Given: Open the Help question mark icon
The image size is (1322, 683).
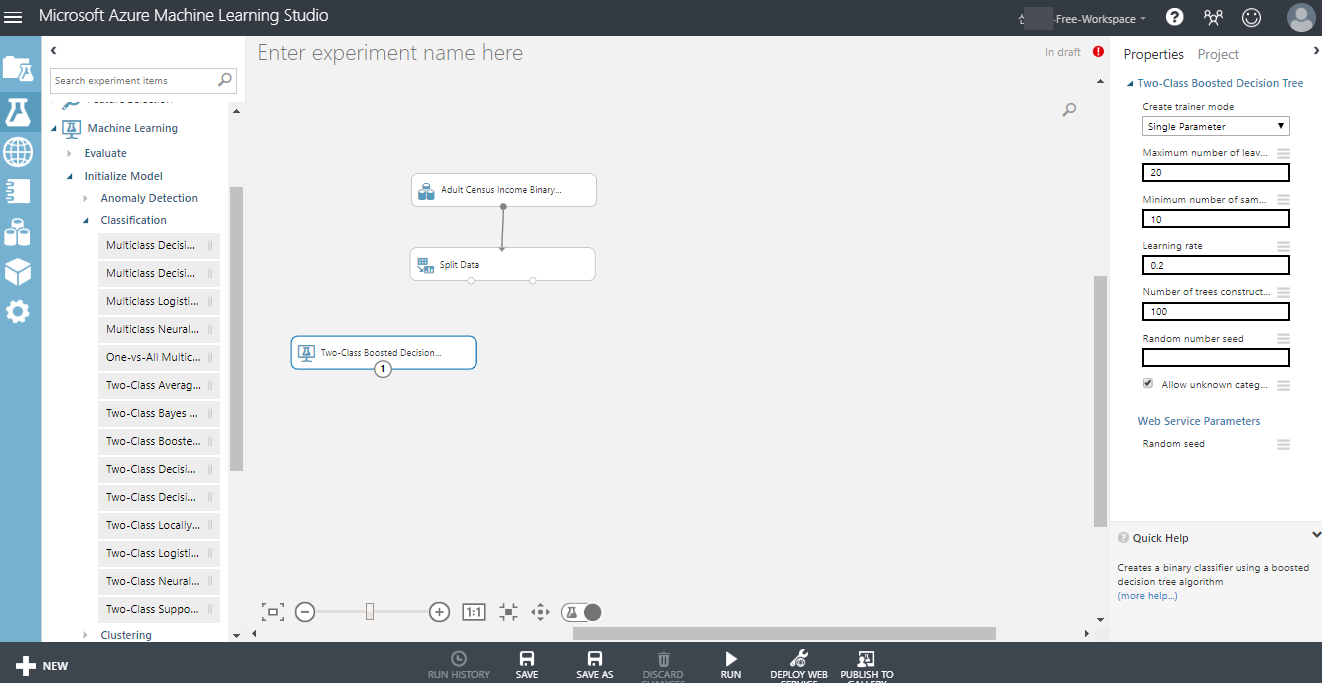Looking at the screenshot, I should coord(1175,17).
